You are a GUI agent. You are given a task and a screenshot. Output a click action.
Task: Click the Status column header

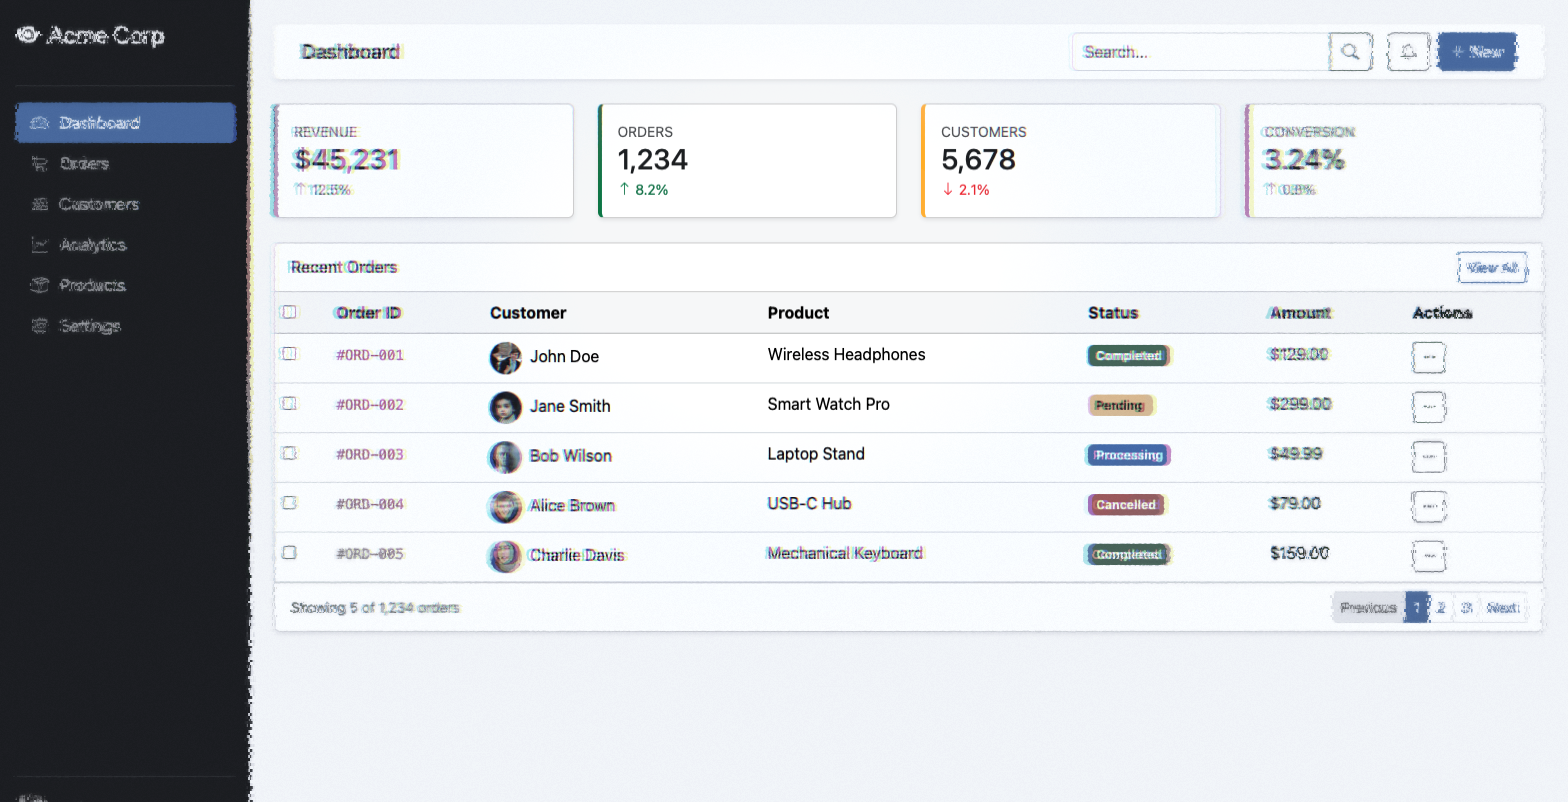pyautogui.click(x=1113, y=313)
